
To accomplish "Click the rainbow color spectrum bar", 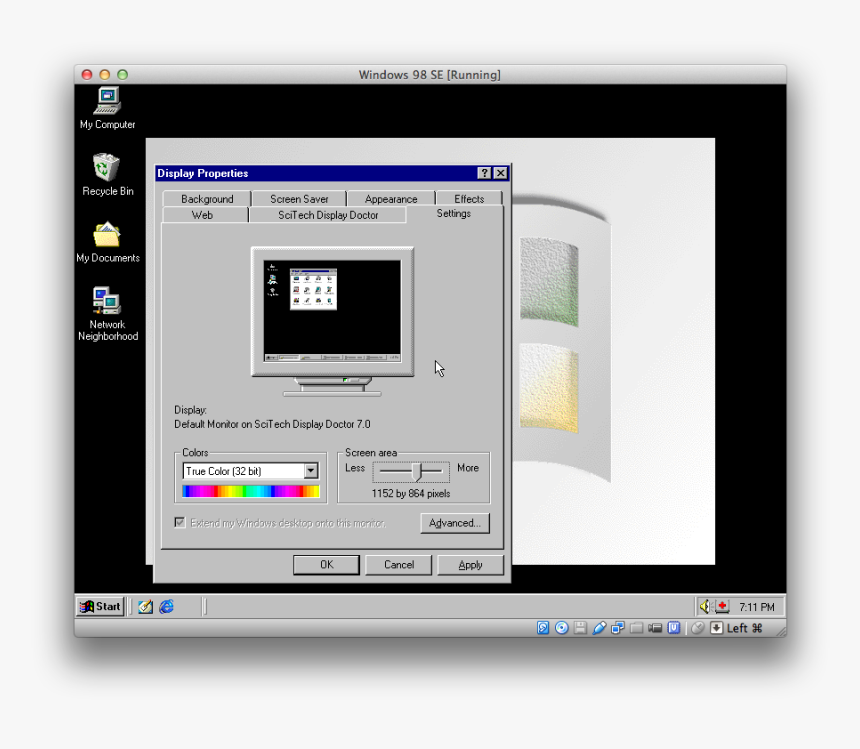I will 251,491.
